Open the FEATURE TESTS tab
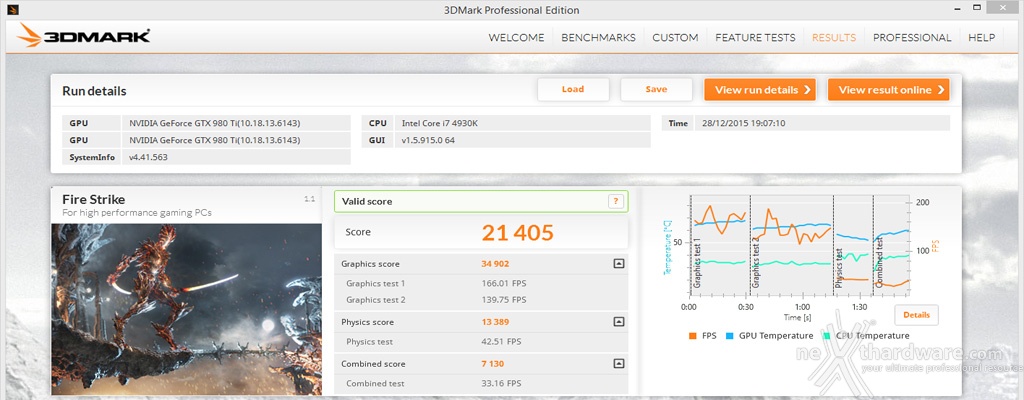The height and width of the screenshot is (400, 1024). click(x=755, y=38)
